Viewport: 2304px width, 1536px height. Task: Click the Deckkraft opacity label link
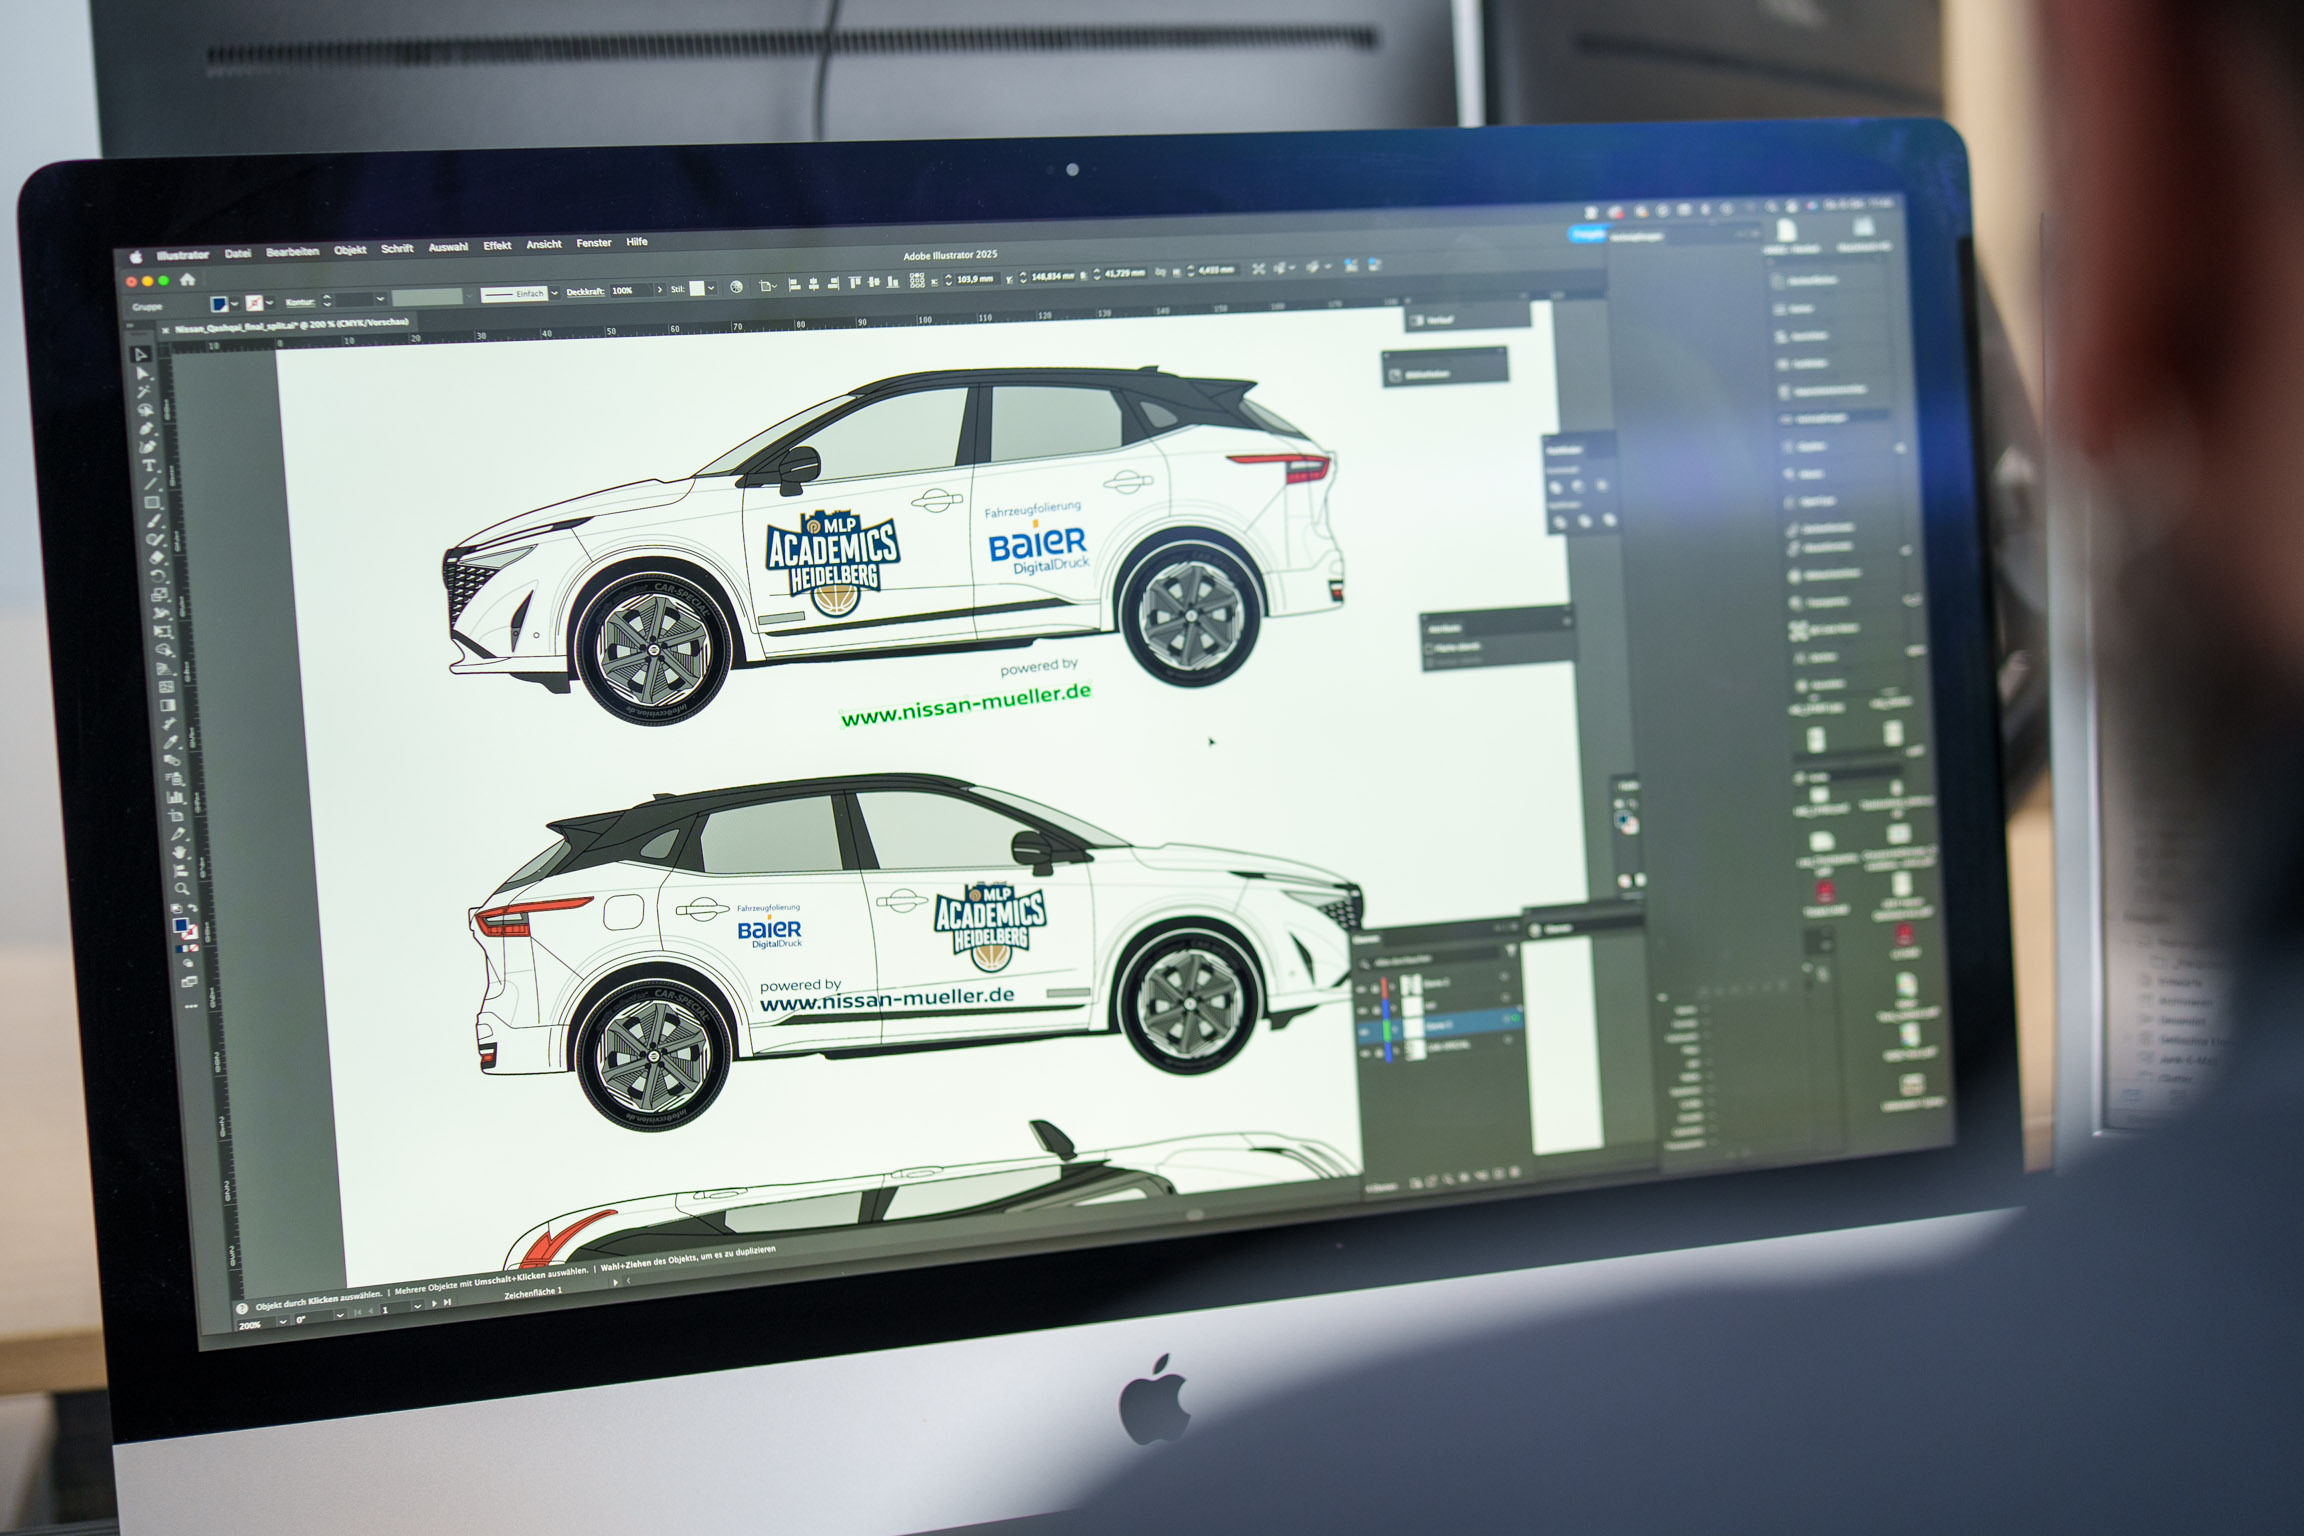tap(585, 292)
